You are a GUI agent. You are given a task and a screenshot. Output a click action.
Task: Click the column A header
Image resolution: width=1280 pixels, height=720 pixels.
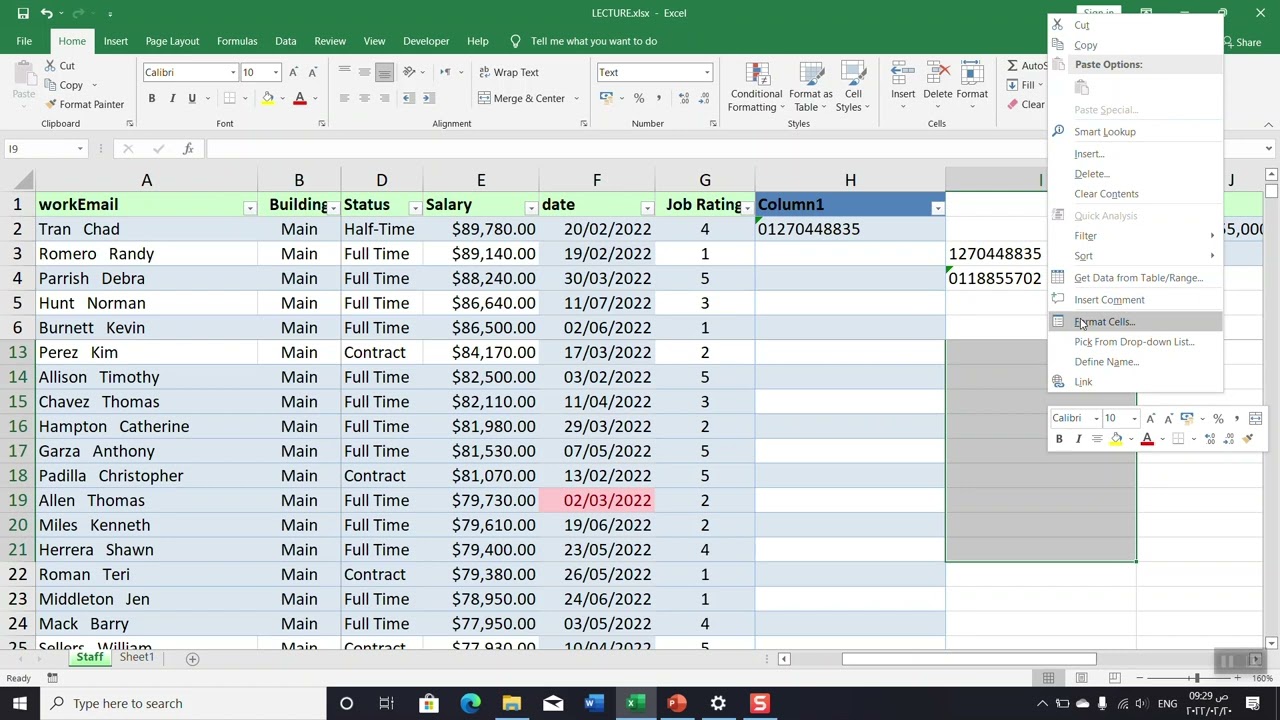click(146, 180)
